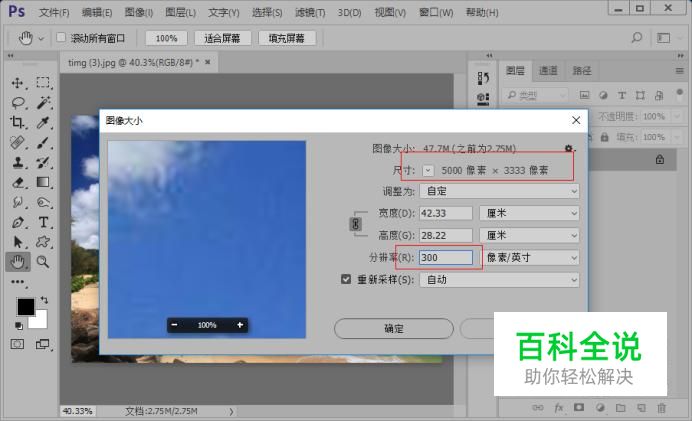The width and height of the screenshot is (692, 421).
Task: Open height unit dropdown
Action: click(x=529, y=235)
